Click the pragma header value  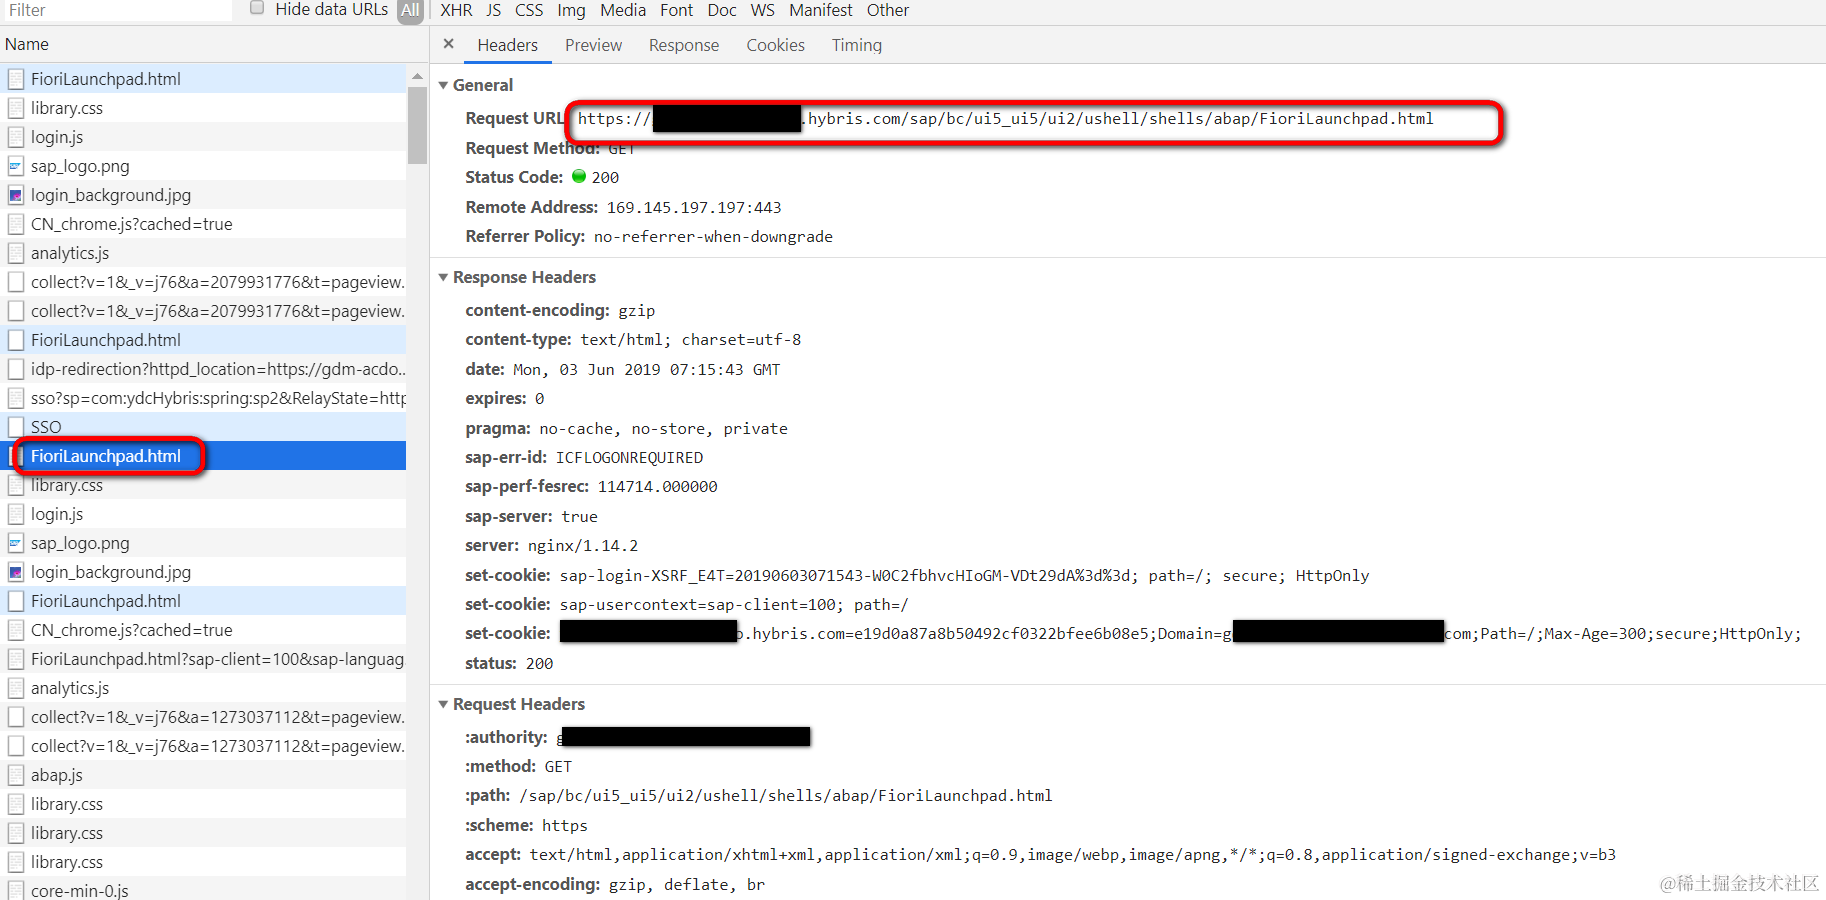pyautogui.click(x=663, y=429)
